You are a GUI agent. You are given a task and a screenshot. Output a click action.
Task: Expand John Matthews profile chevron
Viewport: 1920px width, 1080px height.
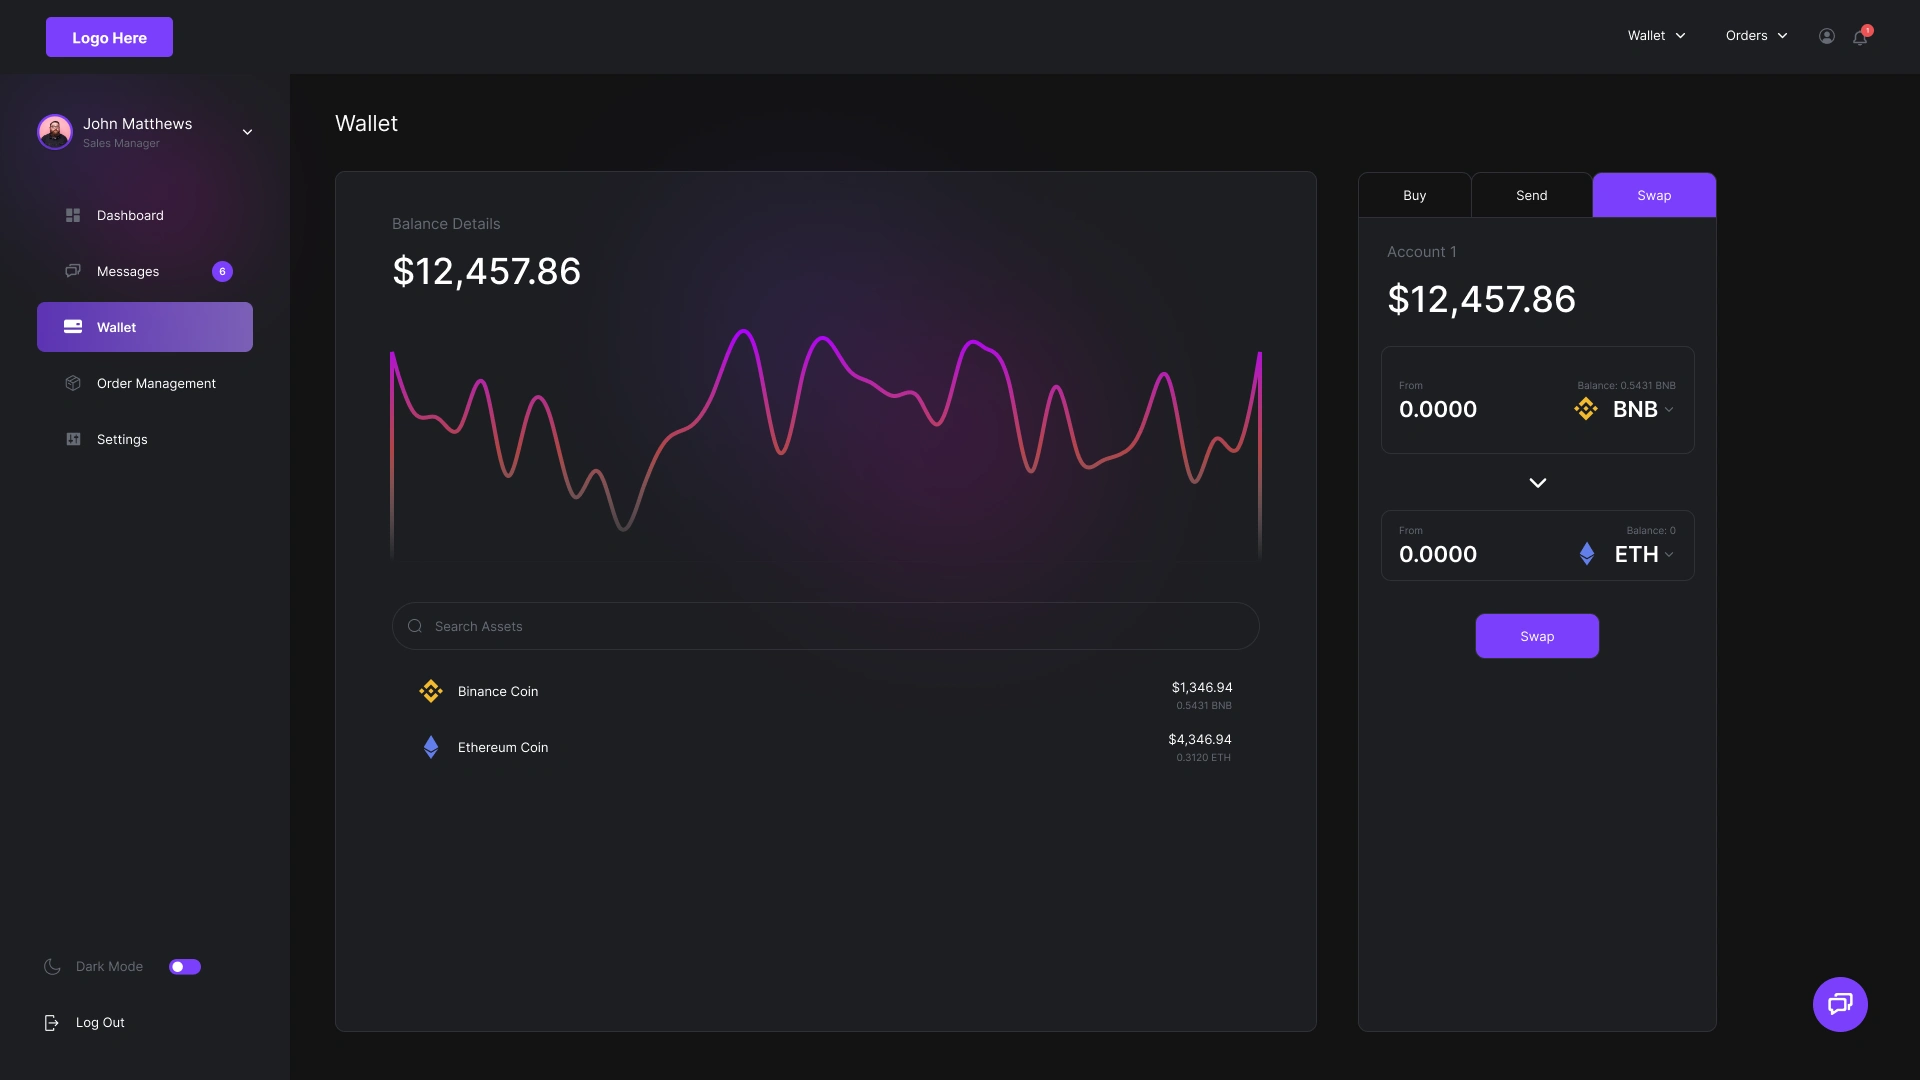247,132
